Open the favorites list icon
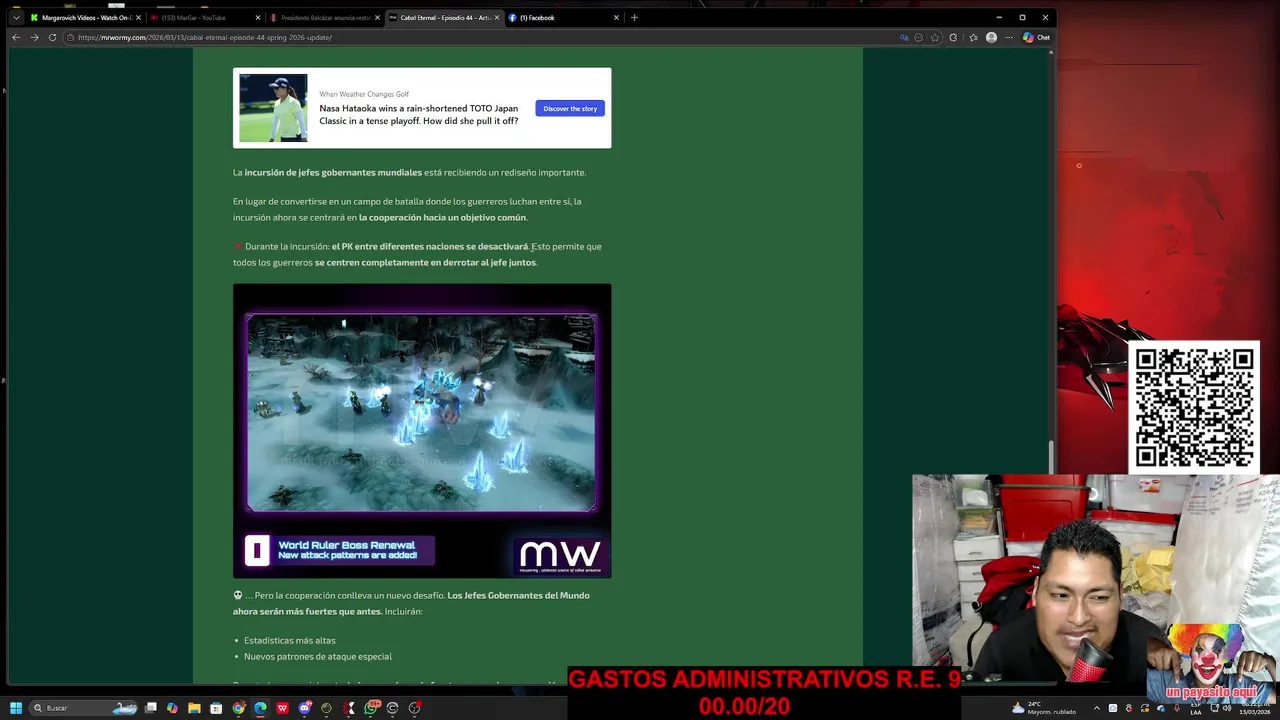1280x720 pixels. coord(973,37)
